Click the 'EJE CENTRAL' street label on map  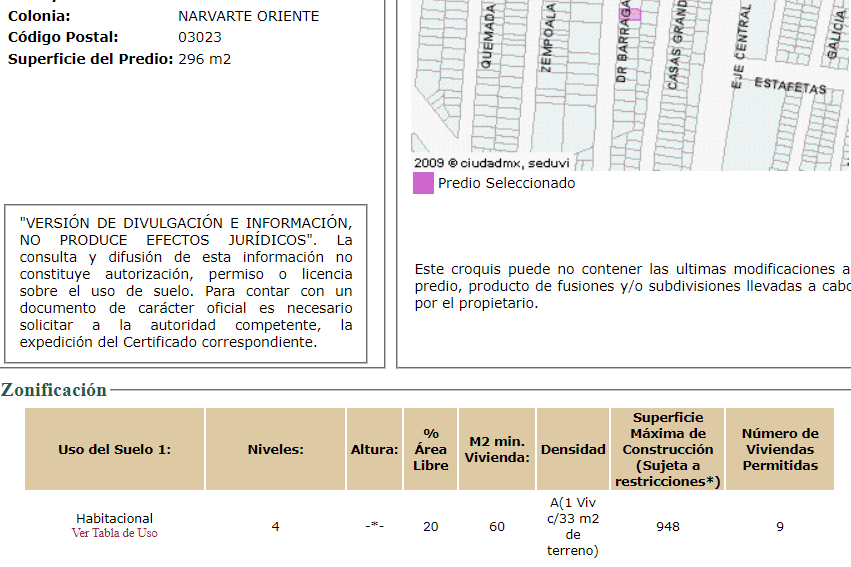(x=741, y=46)
